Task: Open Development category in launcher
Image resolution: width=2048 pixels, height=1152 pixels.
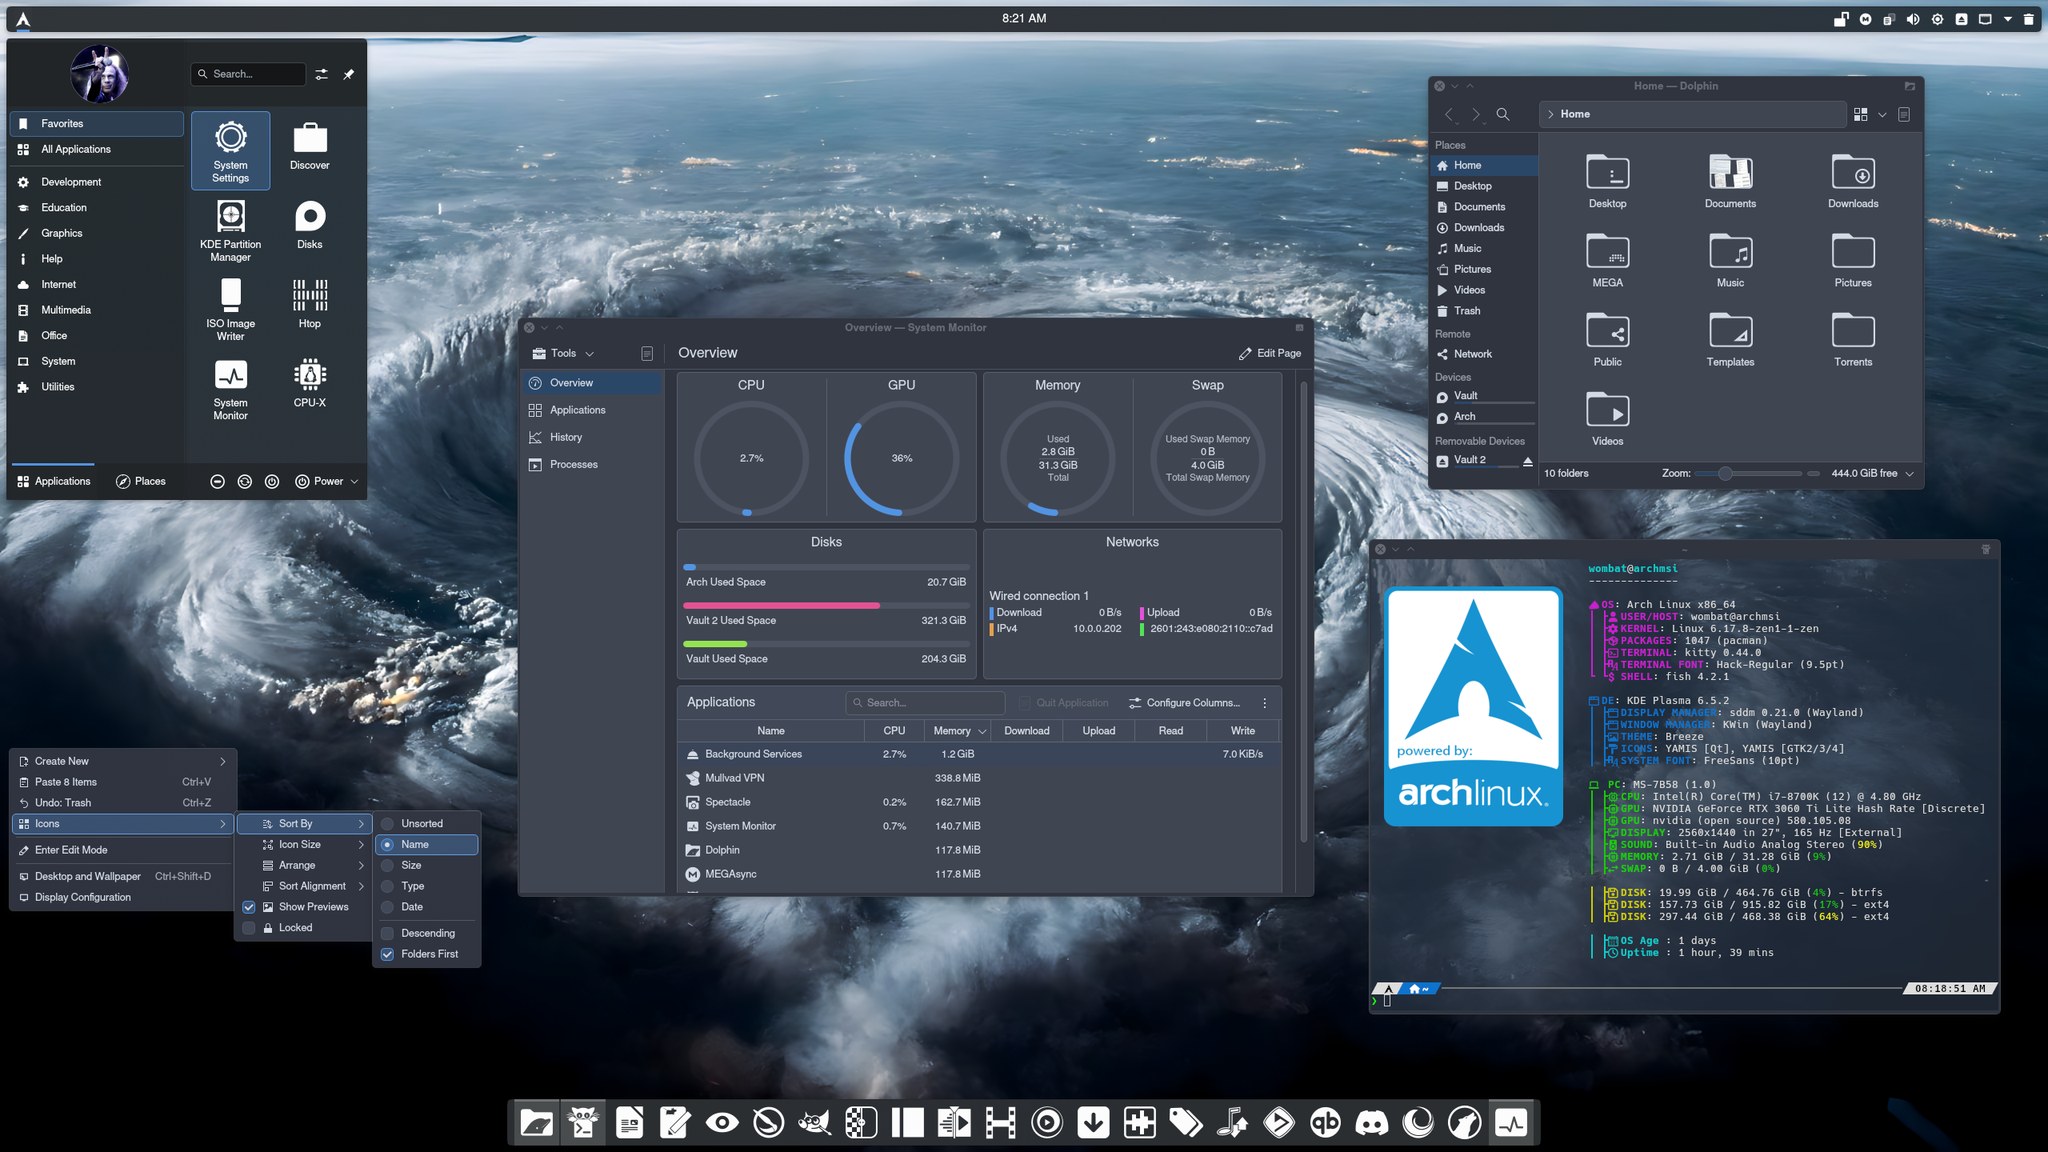Action: coord(97,182)
